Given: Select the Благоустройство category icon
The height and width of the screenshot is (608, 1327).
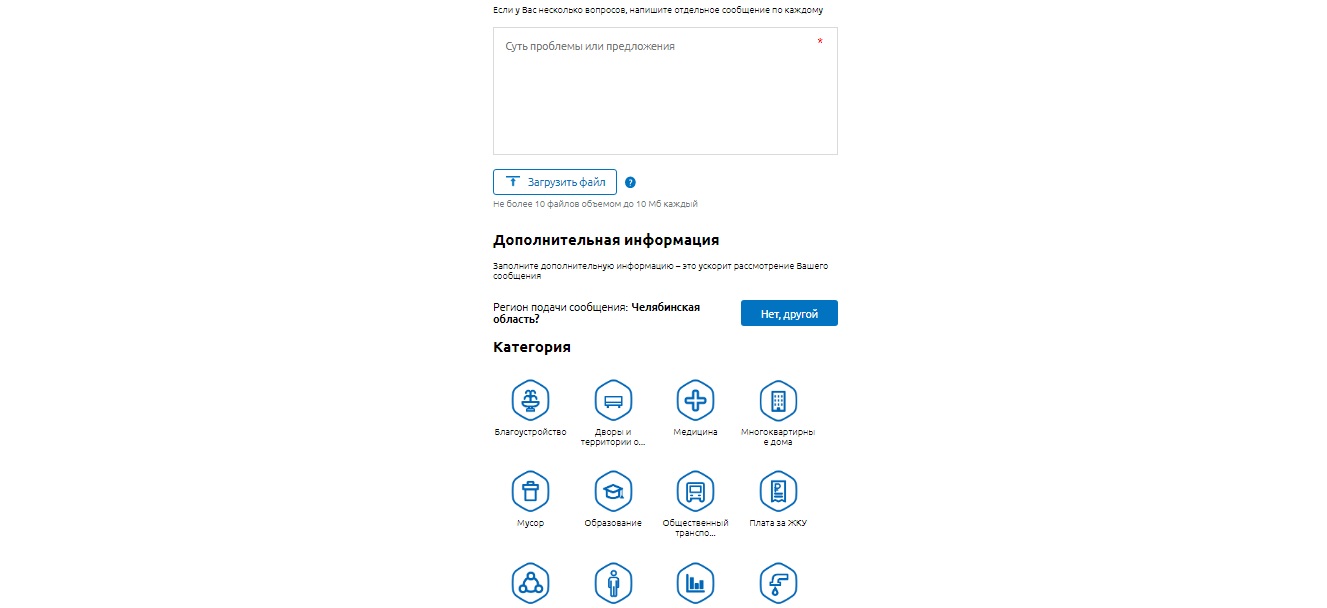Looking at the screenshot, I should pyautogui.click(x=530, y=400).
